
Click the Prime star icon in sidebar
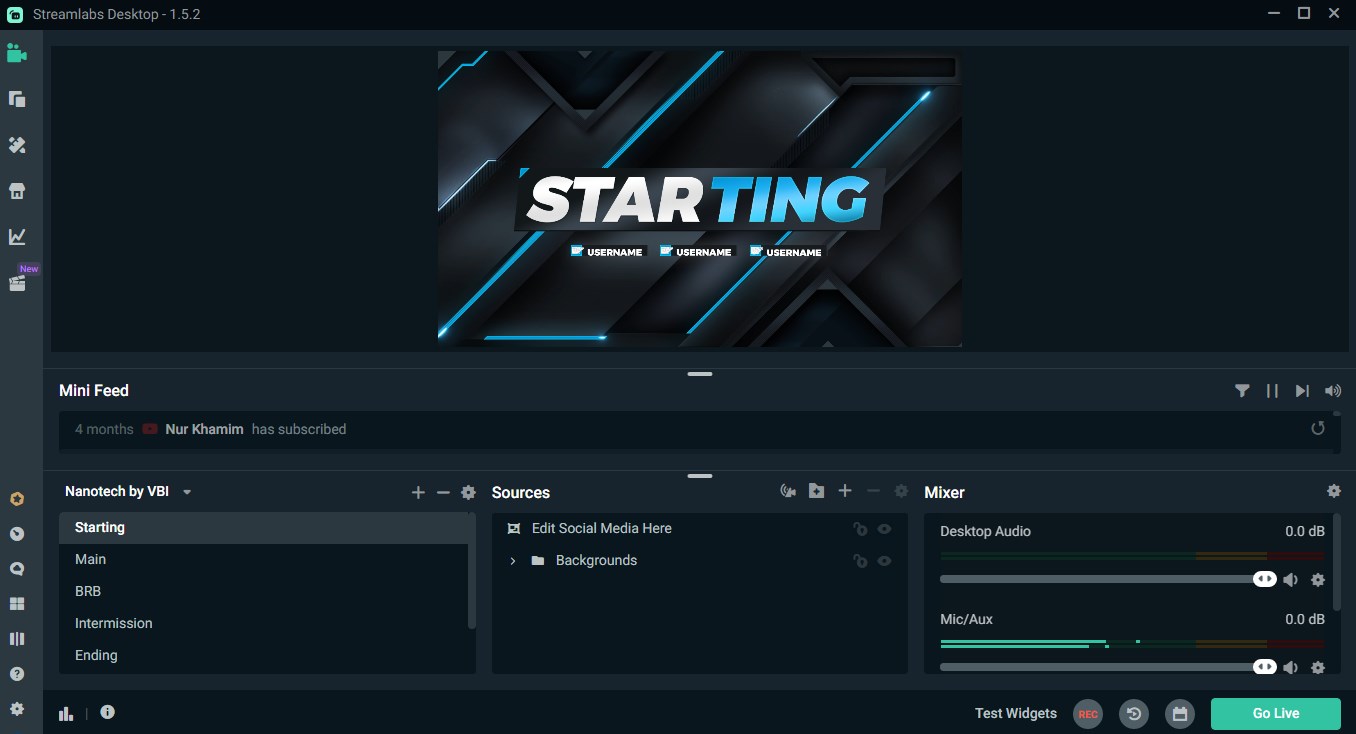[16, 499]
